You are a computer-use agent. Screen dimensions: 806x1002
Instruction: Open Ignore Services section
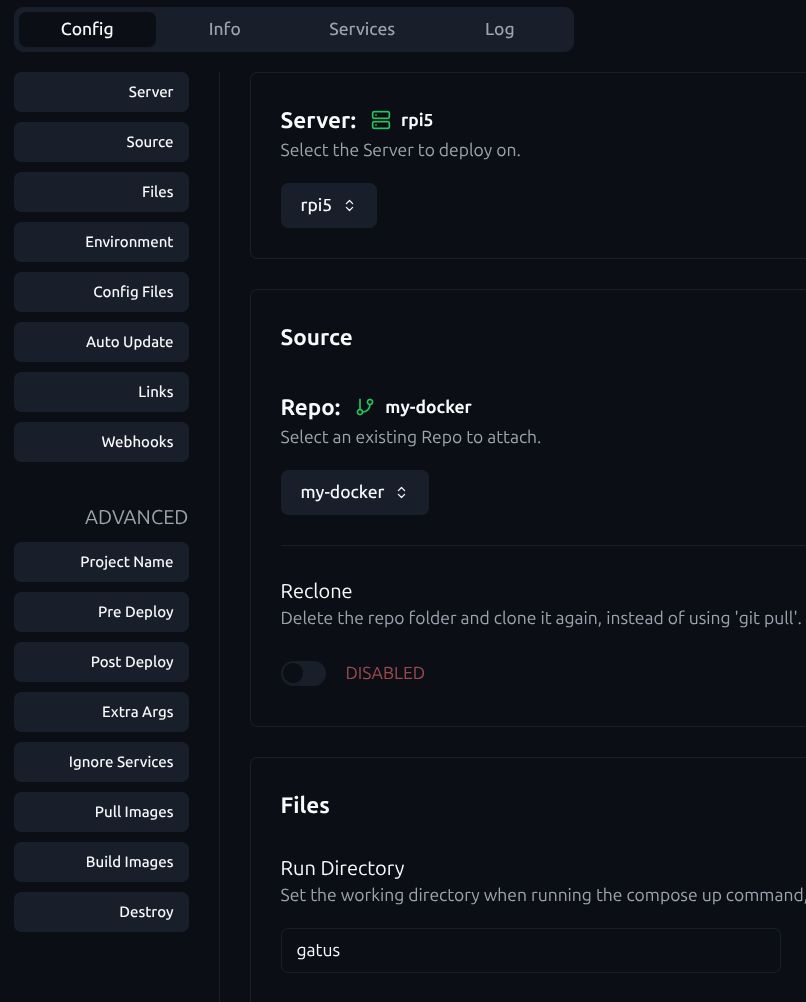point(101,762)
